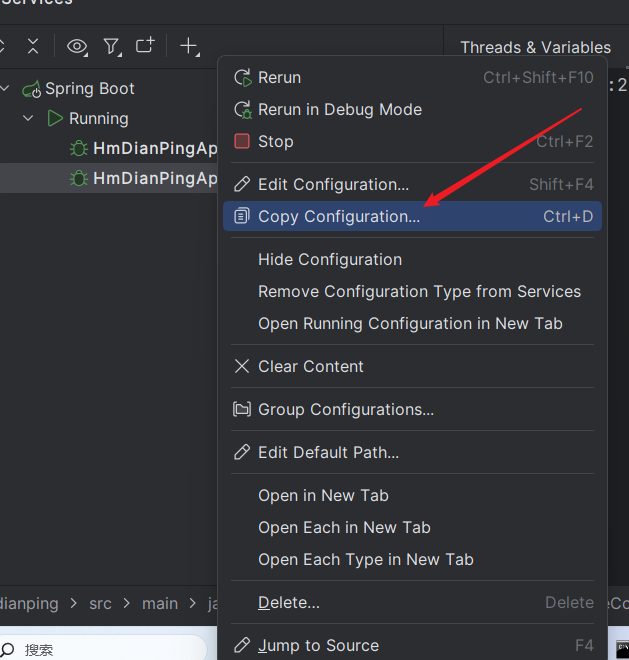Click the taskbar search magnifier icon
The image size is (629, 660).
tap(8, 649)
